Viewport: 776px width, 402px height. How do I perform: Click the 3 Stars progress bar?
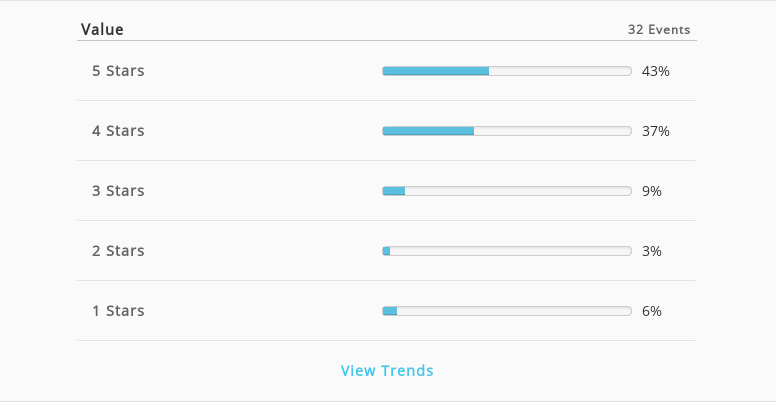507,191
